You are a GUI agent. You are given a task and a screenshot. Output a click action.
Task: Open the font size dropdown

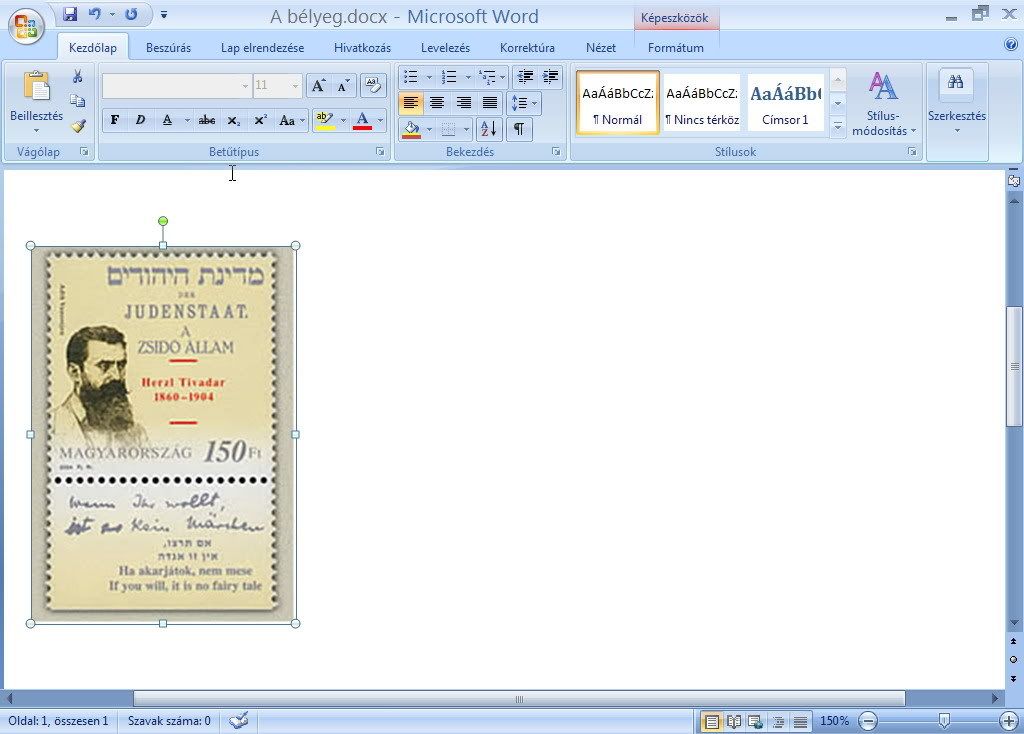[295, 86]
